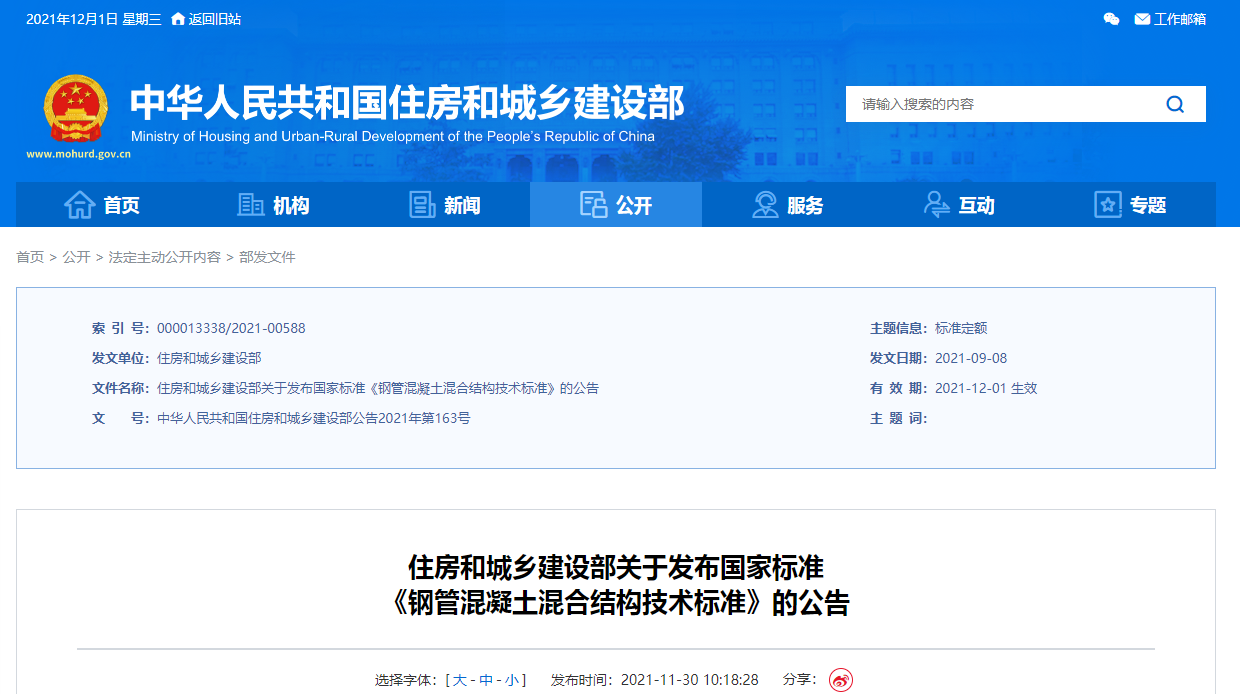1240x694 pixels.
Task: Open the 专题 special topics tab
Action: (1130, 205)
